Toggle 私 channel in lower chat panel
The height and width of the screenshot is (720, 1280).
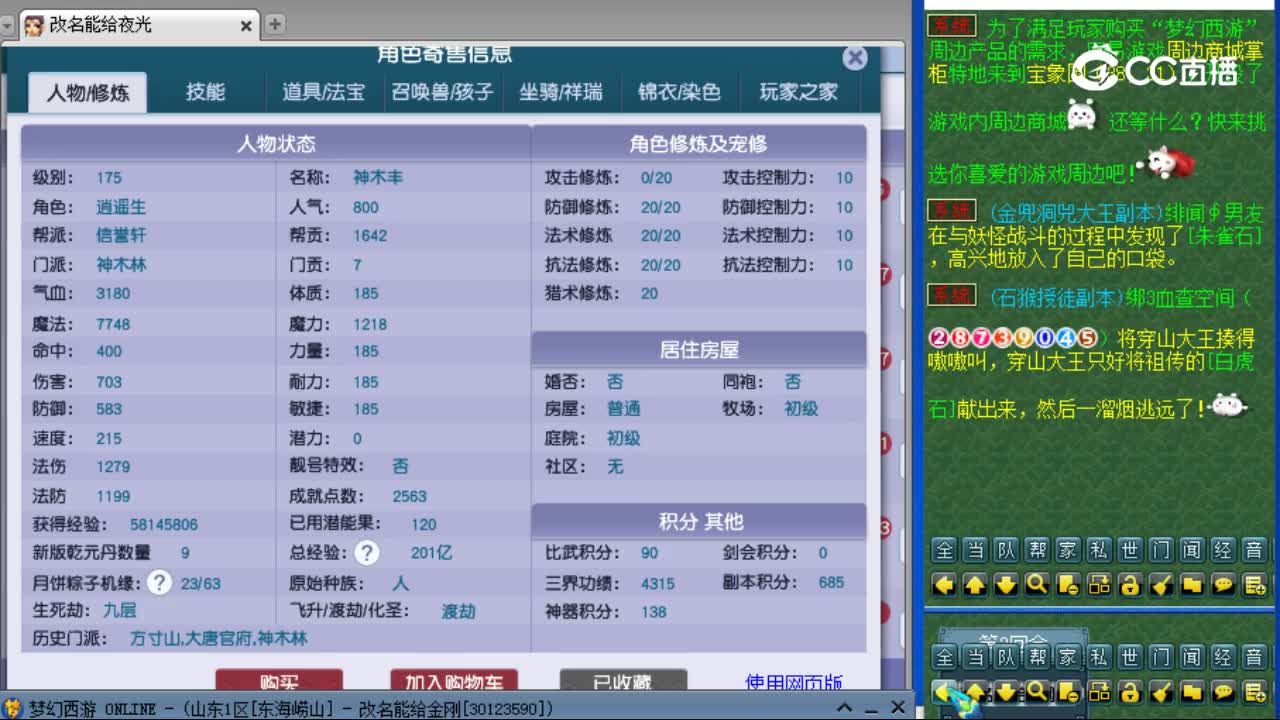(1099, 657)
